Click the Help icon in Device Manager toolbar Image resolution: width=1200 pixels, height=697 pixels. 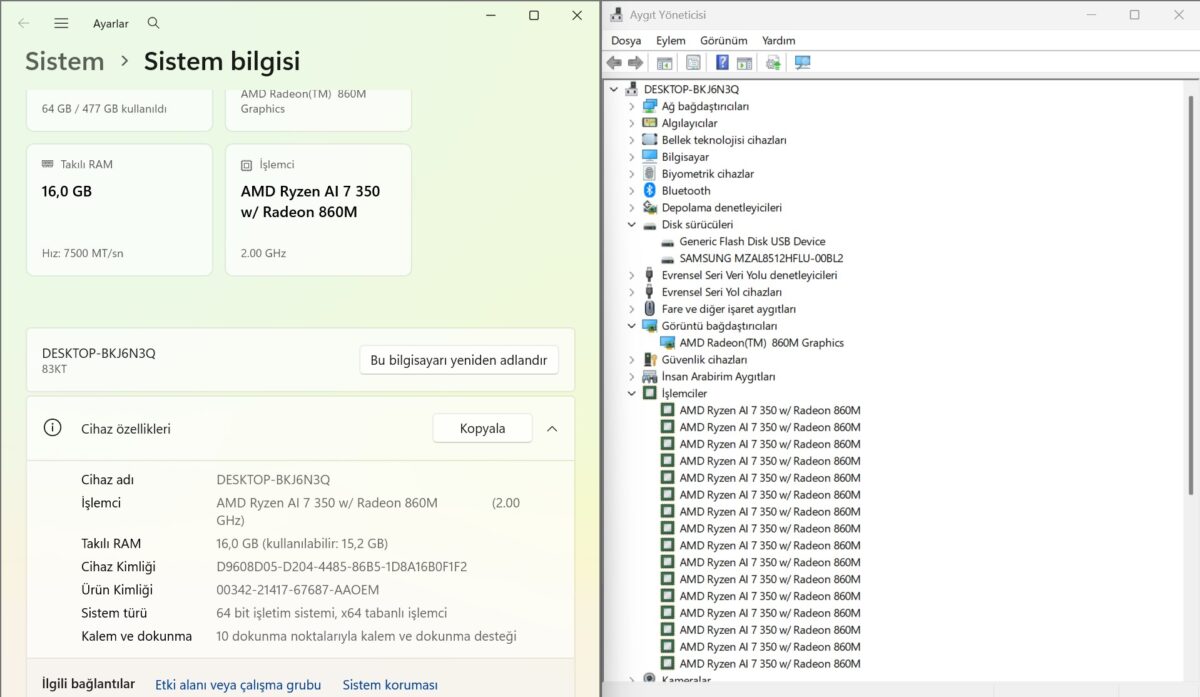[x=722, y=63]
